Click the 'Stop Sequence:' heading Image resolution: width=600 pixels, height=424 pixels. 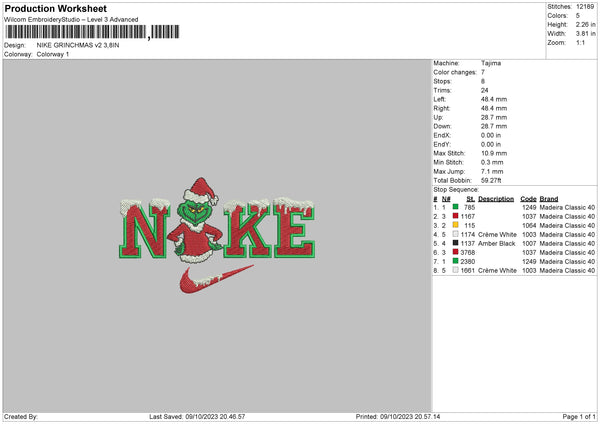click(x=456, y=189)
